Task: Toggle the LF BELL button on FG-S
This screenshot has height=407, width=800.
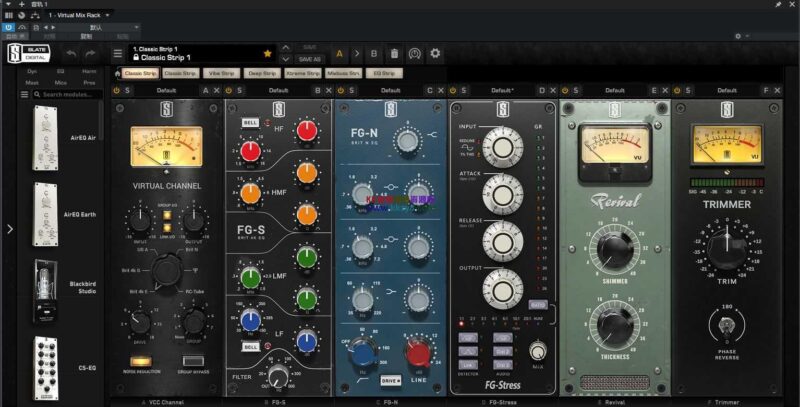Action: [250, 346]
